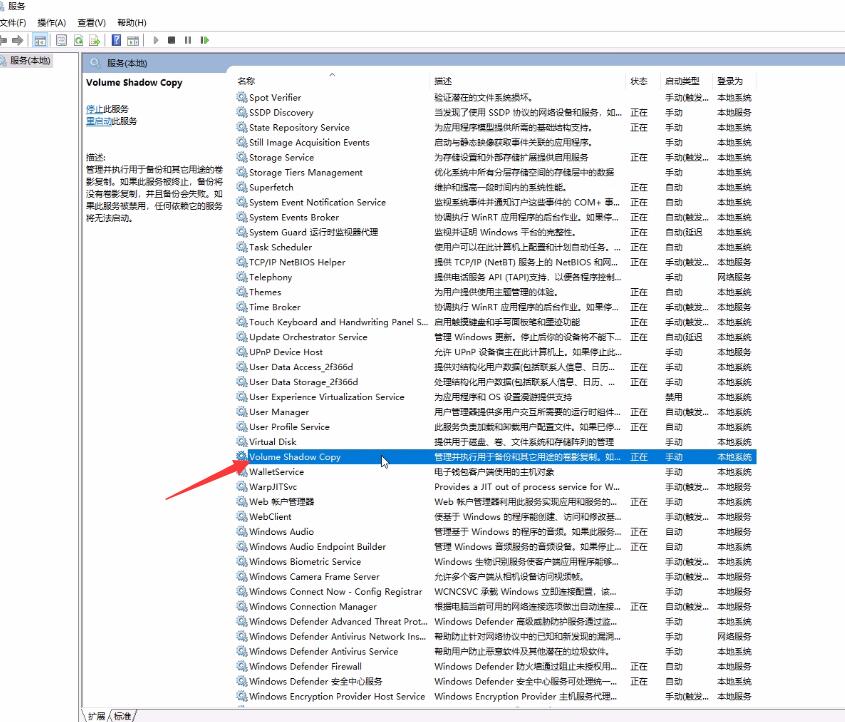Open Help via the blue question mark icon
Viewport: 845px width, 722px height.
116,40
